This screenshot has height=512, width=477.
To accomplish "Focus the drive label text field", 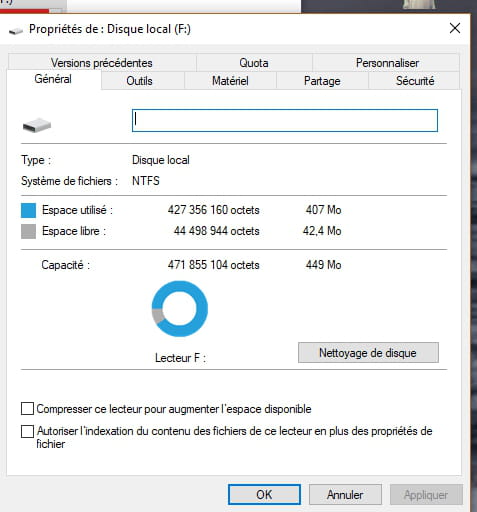I will click(x=285, y=120).
